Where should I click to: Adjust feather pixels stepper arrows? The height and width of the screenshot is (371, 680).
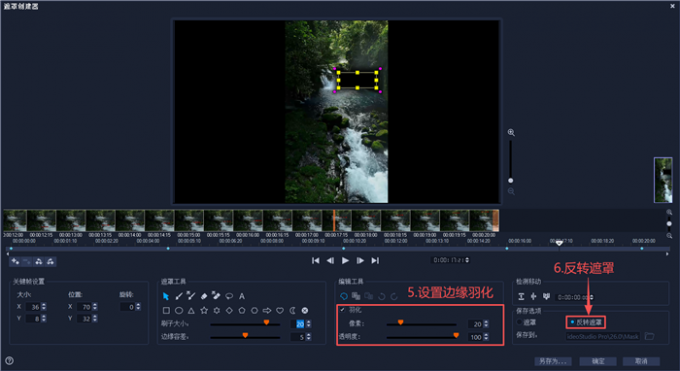[x=486, y=324]
